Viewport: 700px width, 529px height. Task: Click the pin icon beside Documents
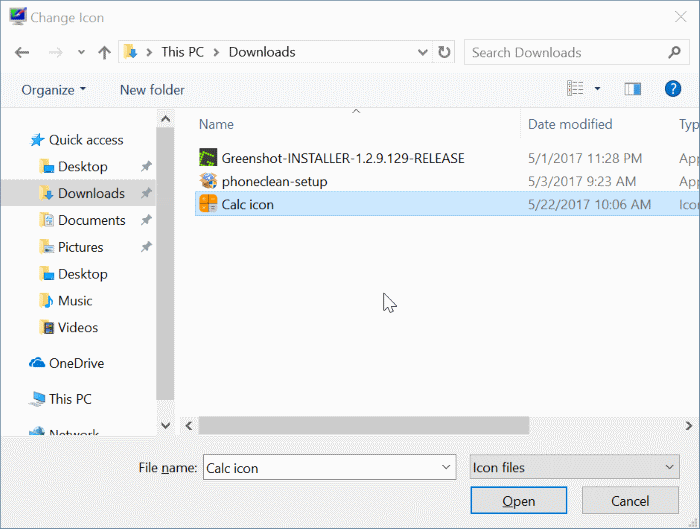[x=146, y=220]
